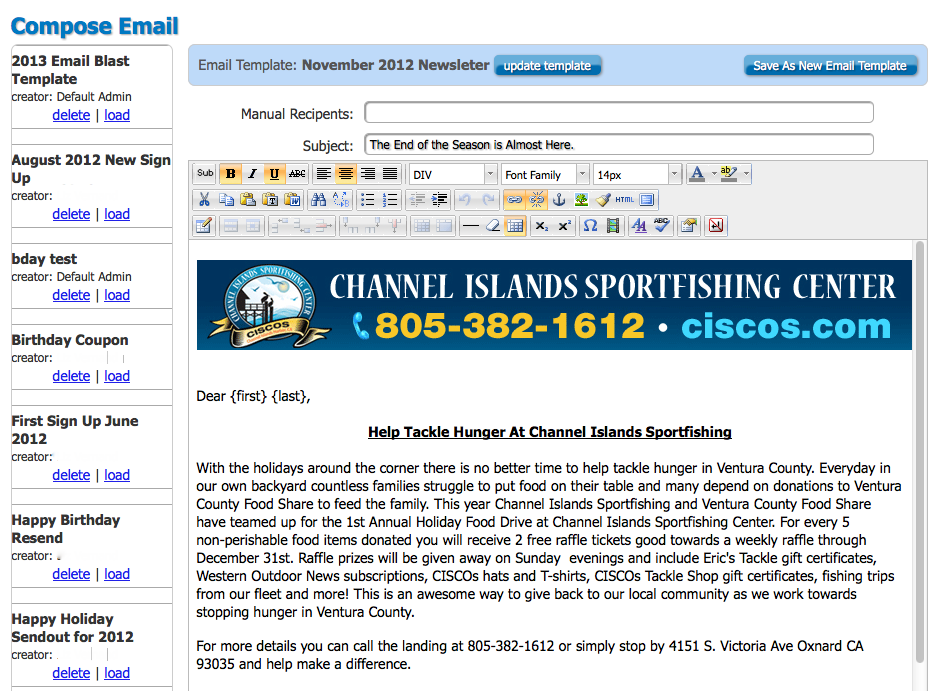
Task: Insert horizontal rule
Action: coord(471,226)
